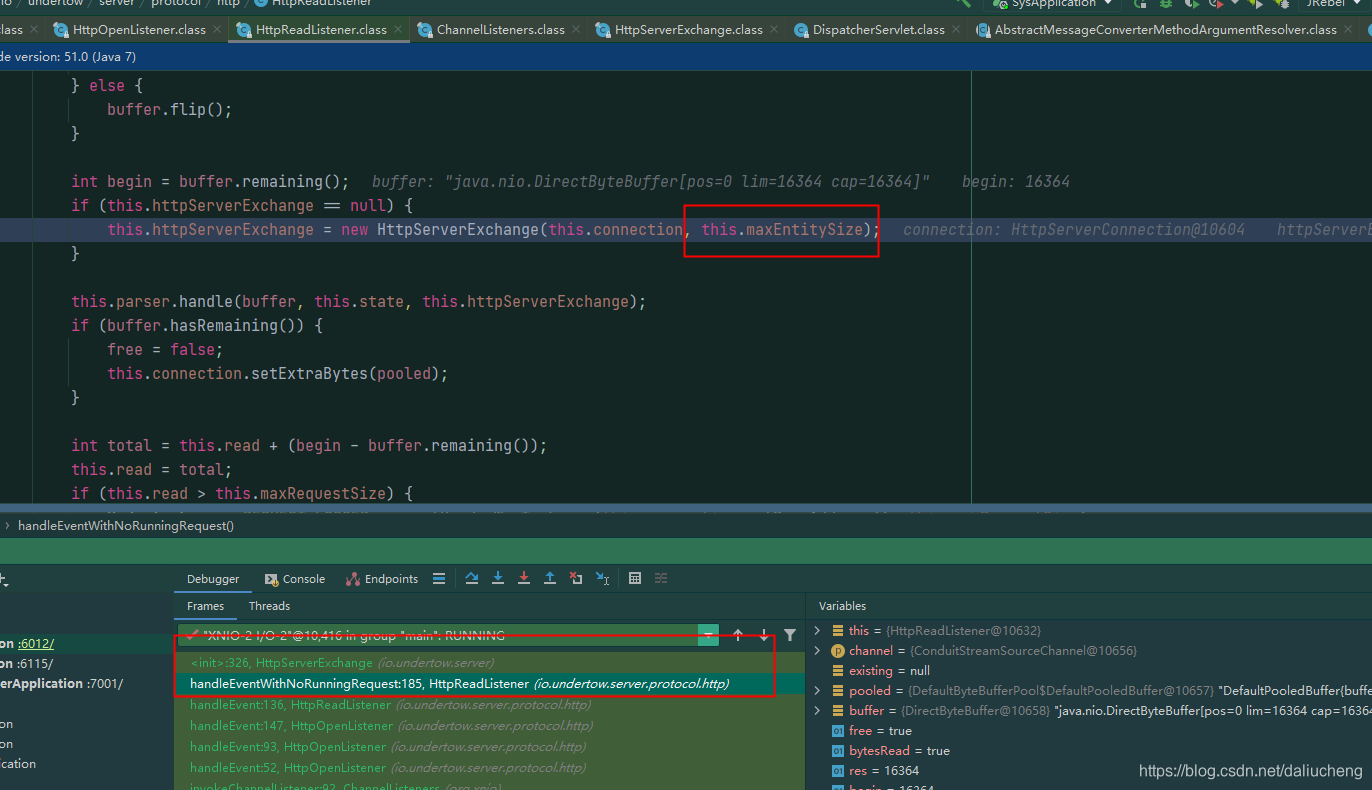
Task: Select frame handleEventWithNoRunningRequest:185
Action: tap(460, 684)
